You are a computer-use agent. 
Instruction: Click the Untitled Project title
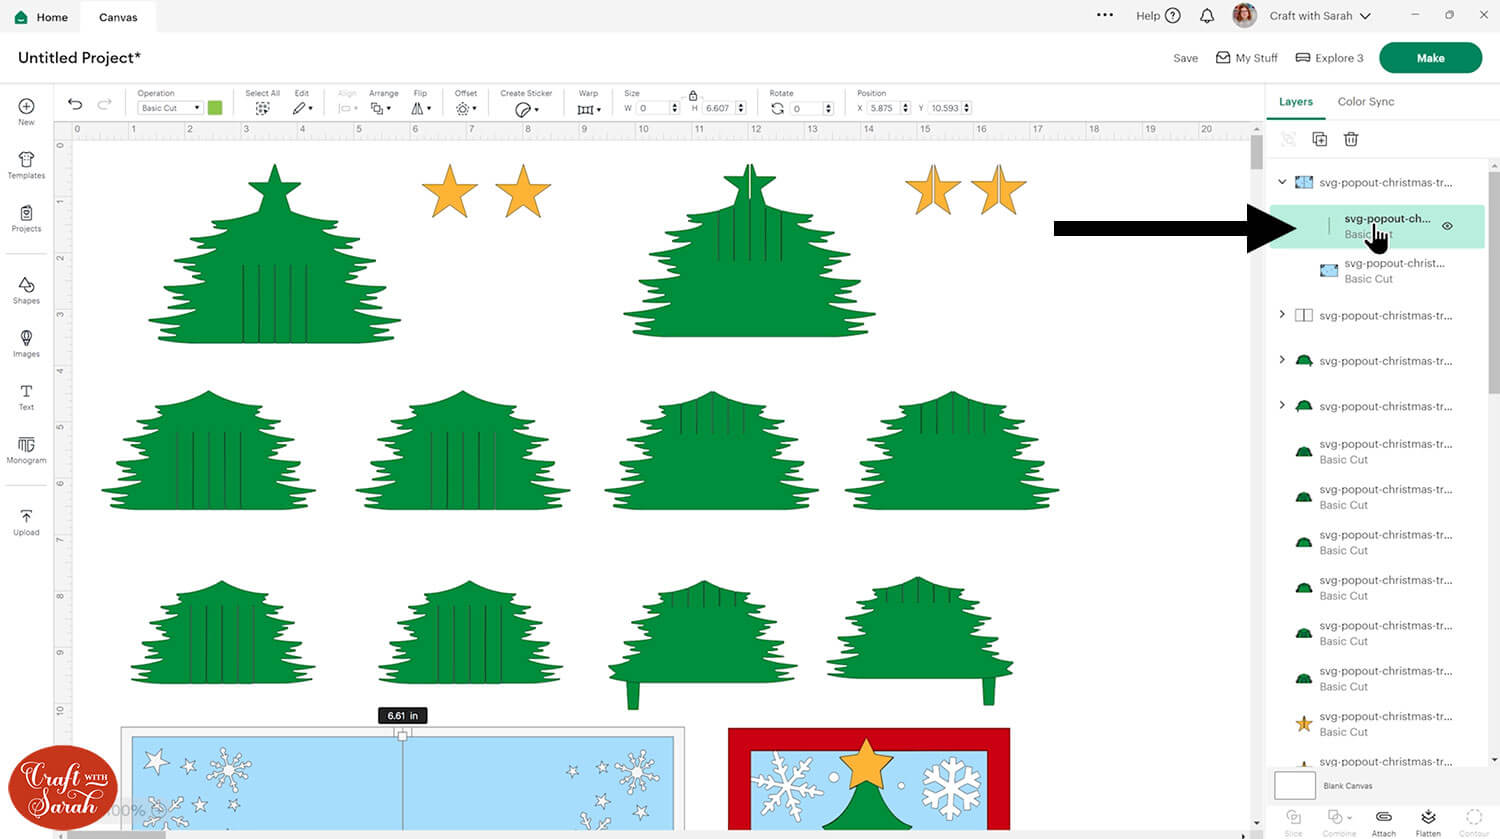tap(79, 58)
